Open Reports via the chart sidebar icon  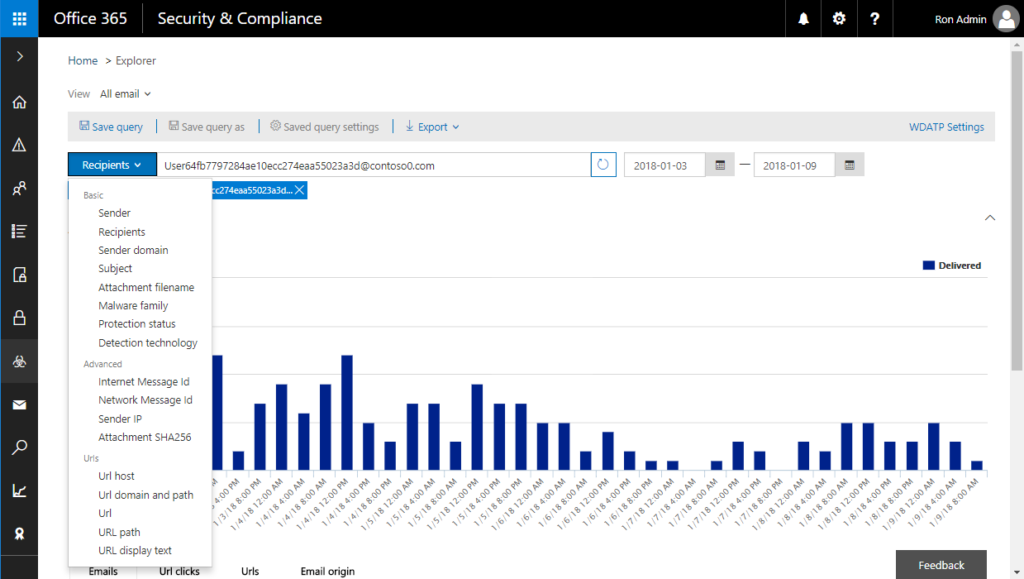coord(19,489)
